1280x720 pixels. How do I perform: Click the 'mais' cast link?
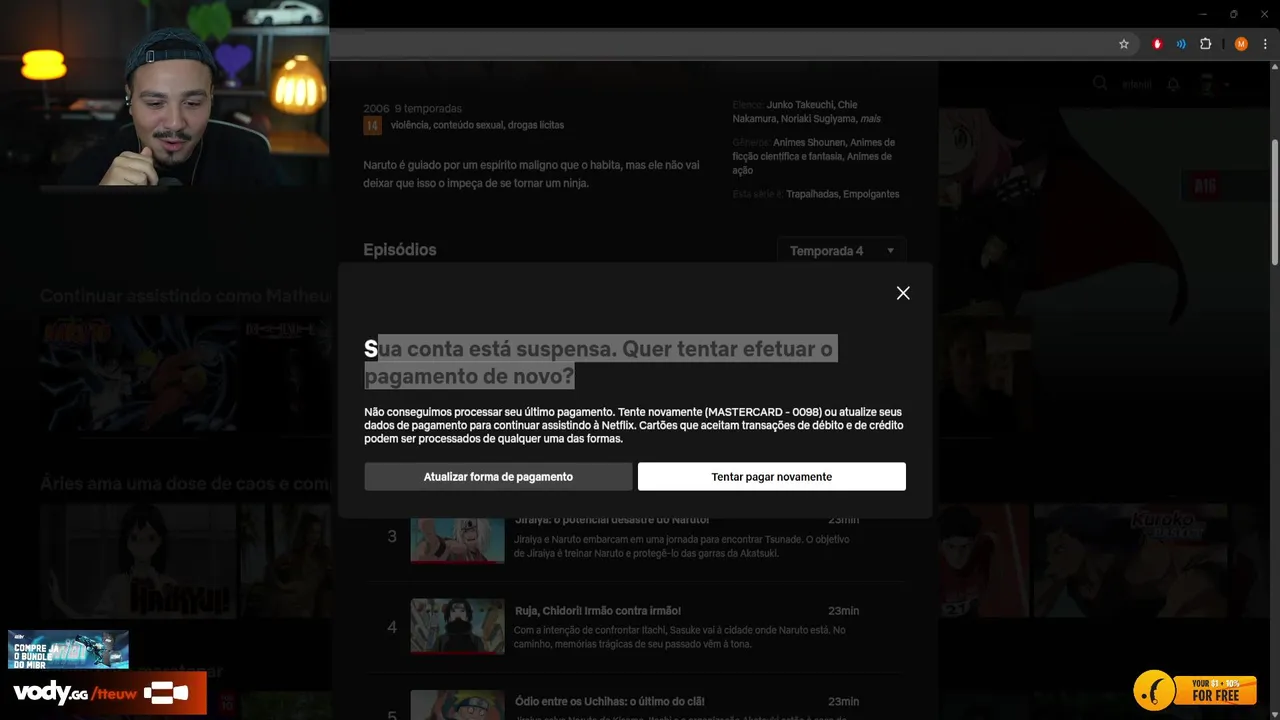[x=870, y=119]
